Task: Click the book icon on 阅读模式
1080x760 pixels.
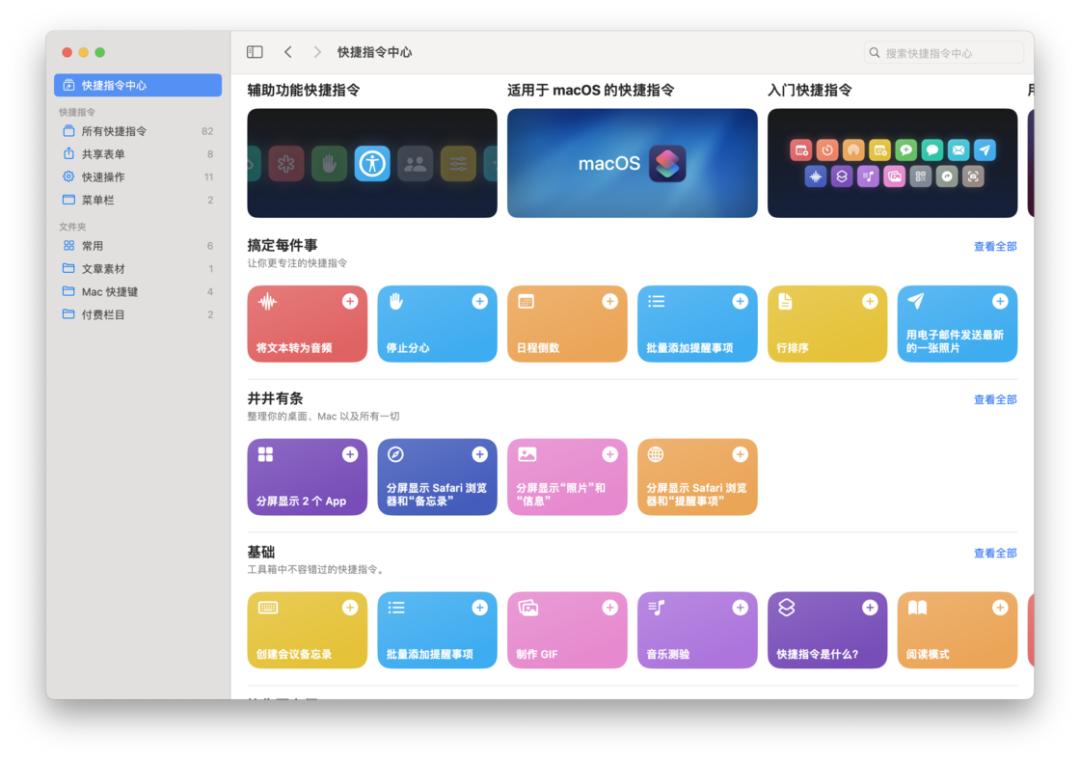Action: pyautogui.click(x=917, y=607)
